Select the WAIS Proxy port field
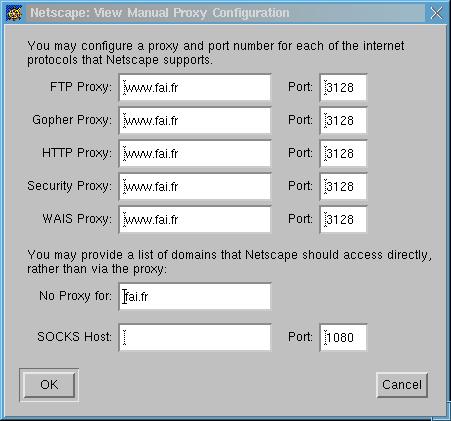Screen dimensions: 451x421 pos(343,219)
